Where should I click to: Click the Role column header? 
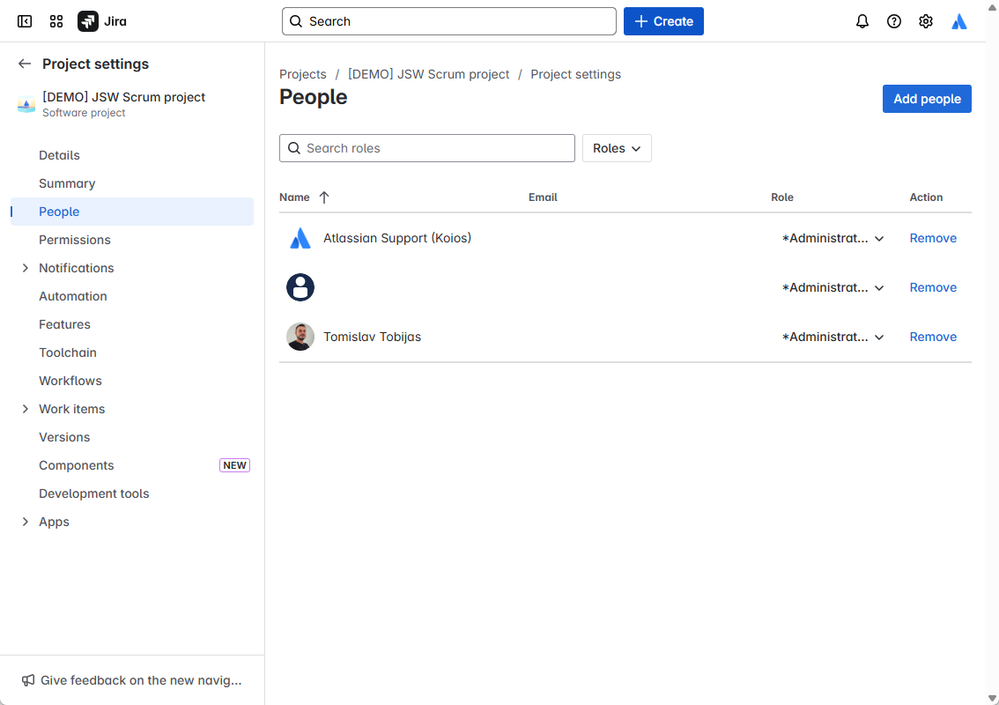(782, 197)
